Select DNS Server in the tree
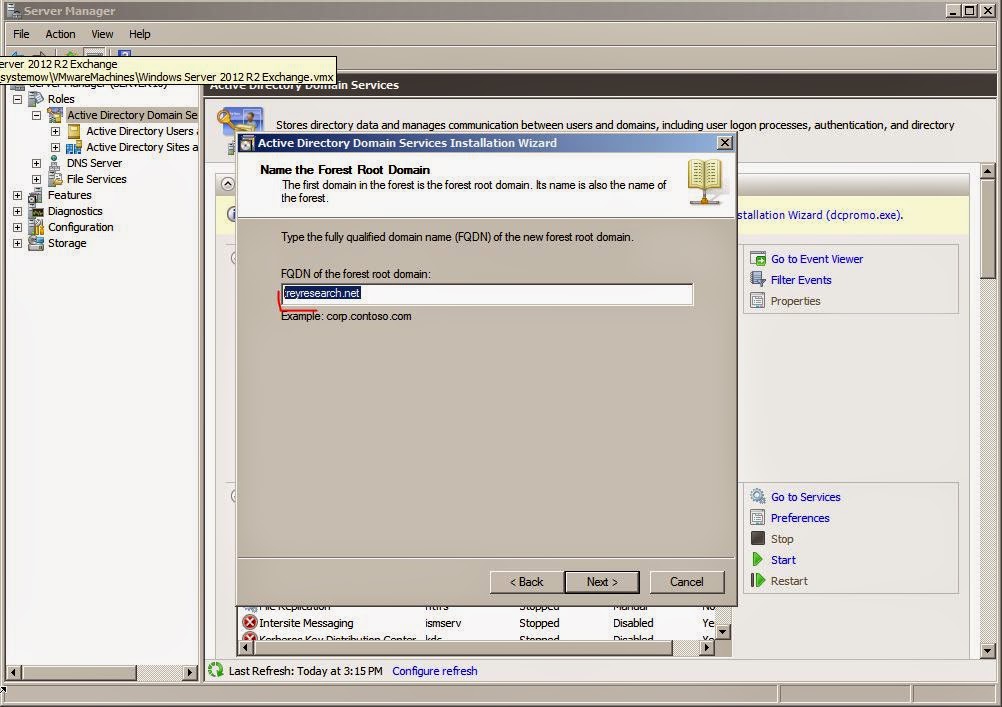 click(x=94, y=163)
